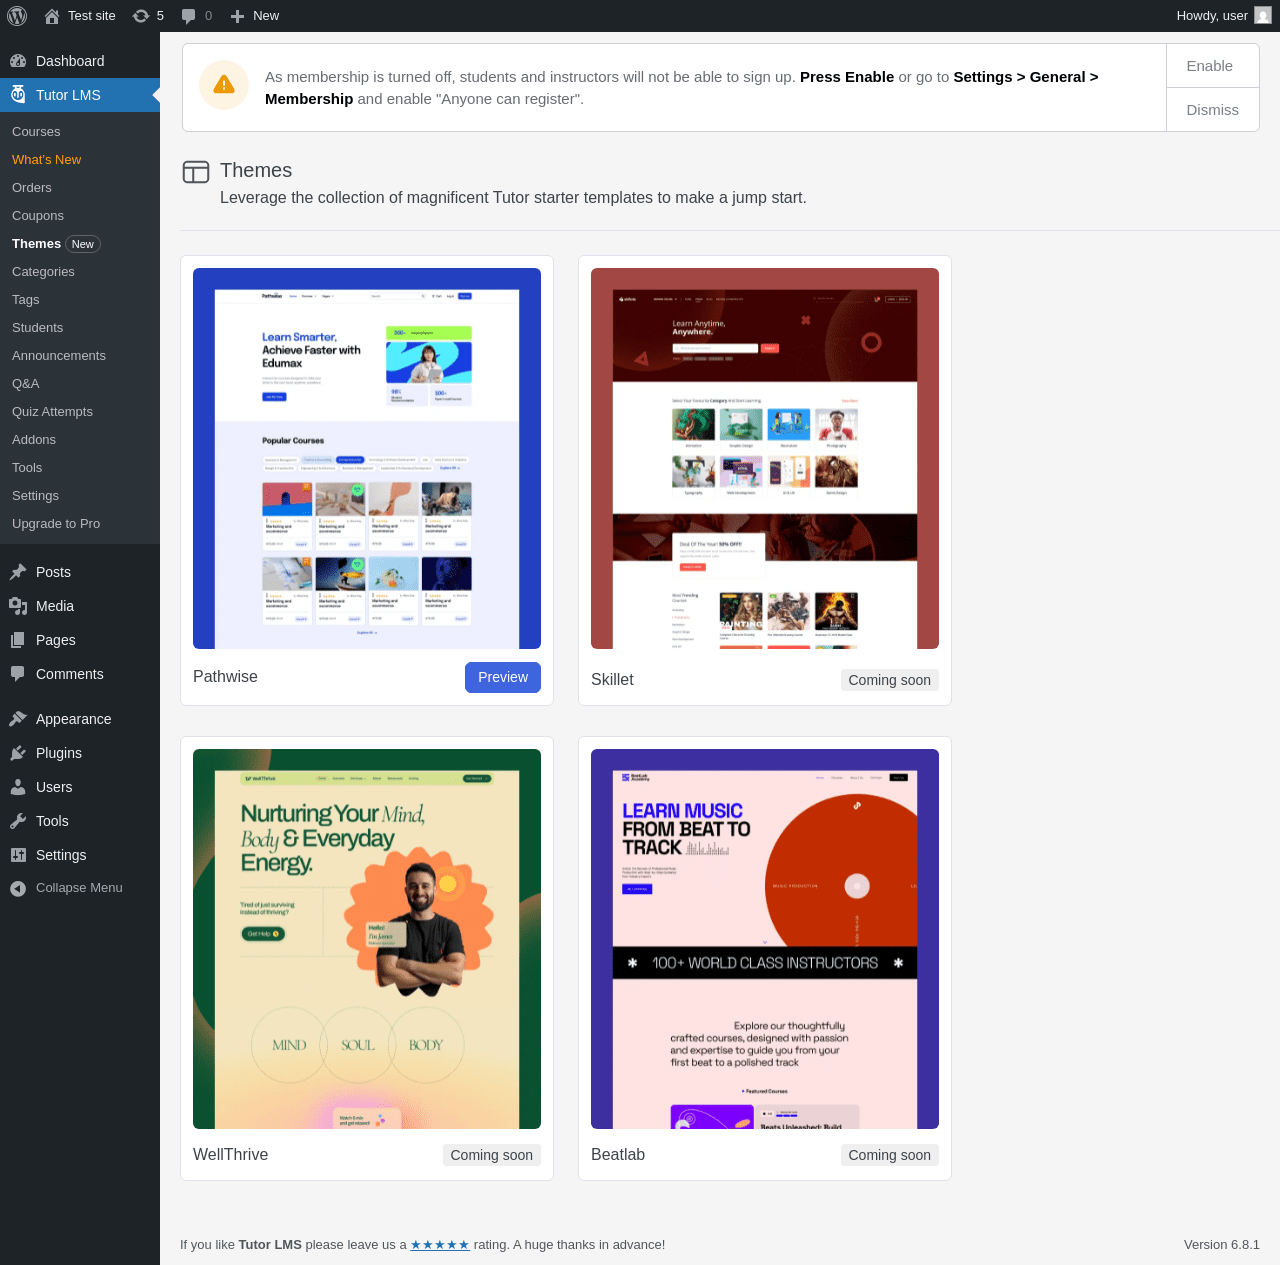Click Collapse Menu label
The width and height of the screenshot is (1280, 1265).
79,888
